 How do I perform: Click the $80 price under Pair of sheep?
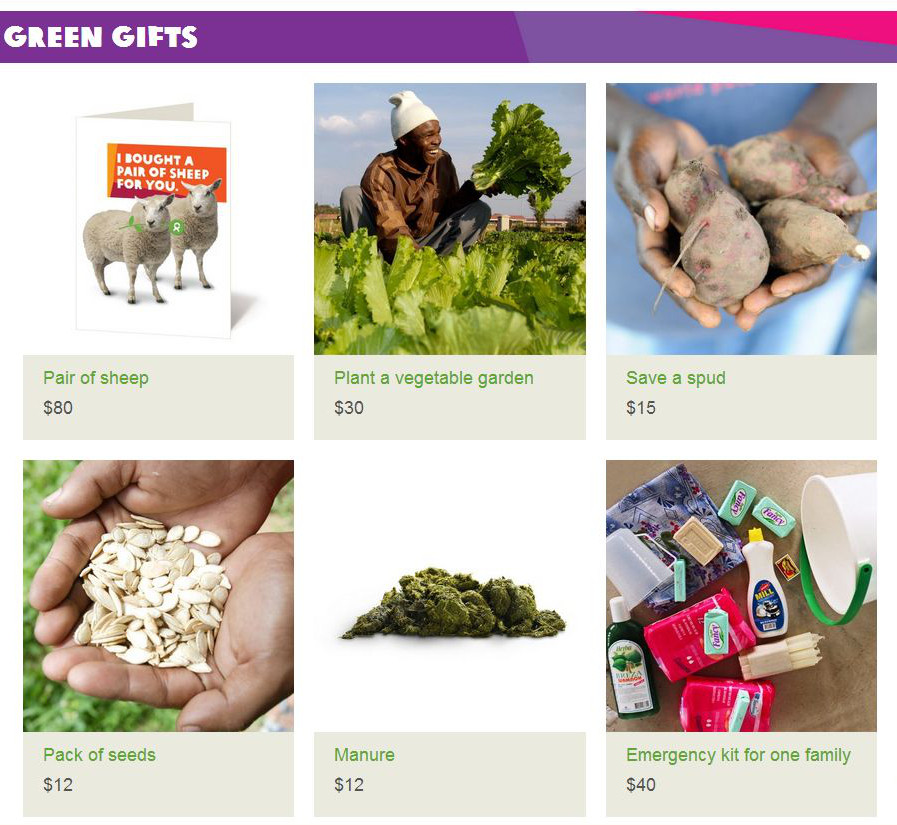point(58,407)
